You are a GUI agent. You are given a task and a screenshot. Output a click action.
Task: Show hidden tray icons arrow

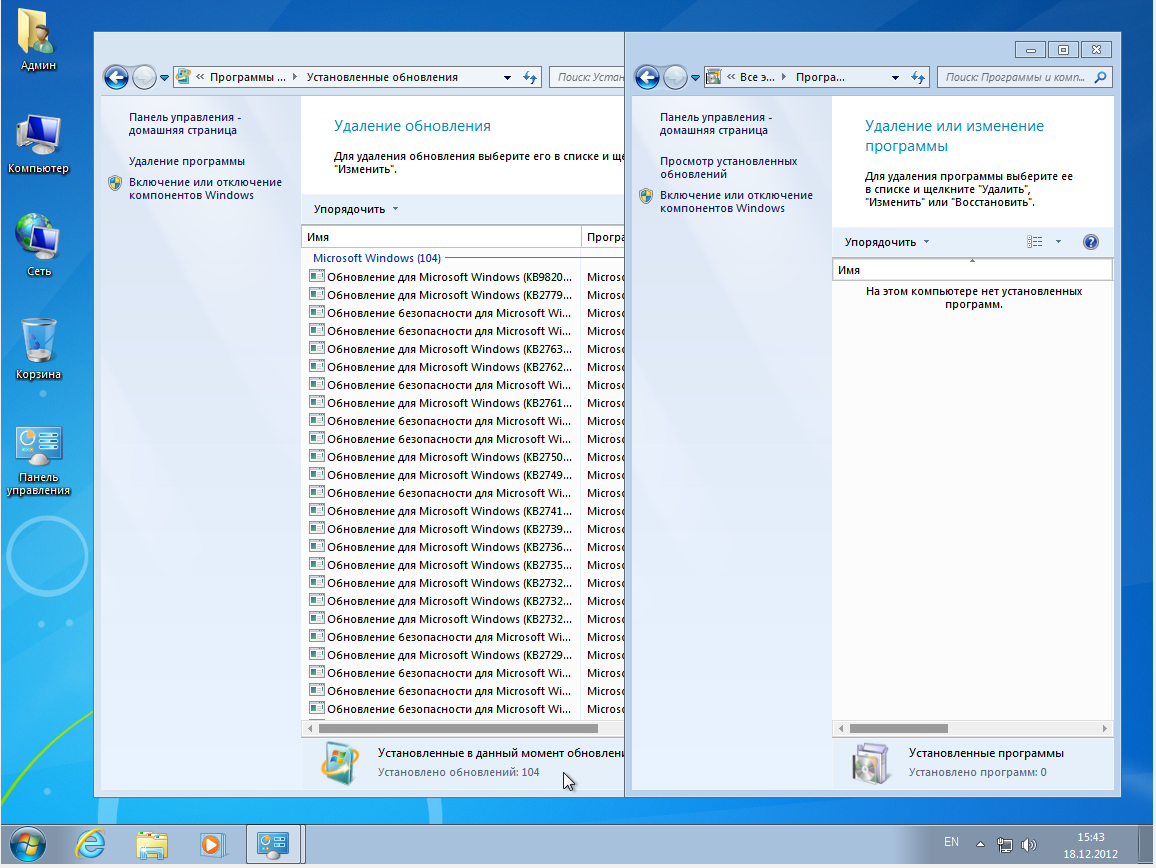click(980, 844)
